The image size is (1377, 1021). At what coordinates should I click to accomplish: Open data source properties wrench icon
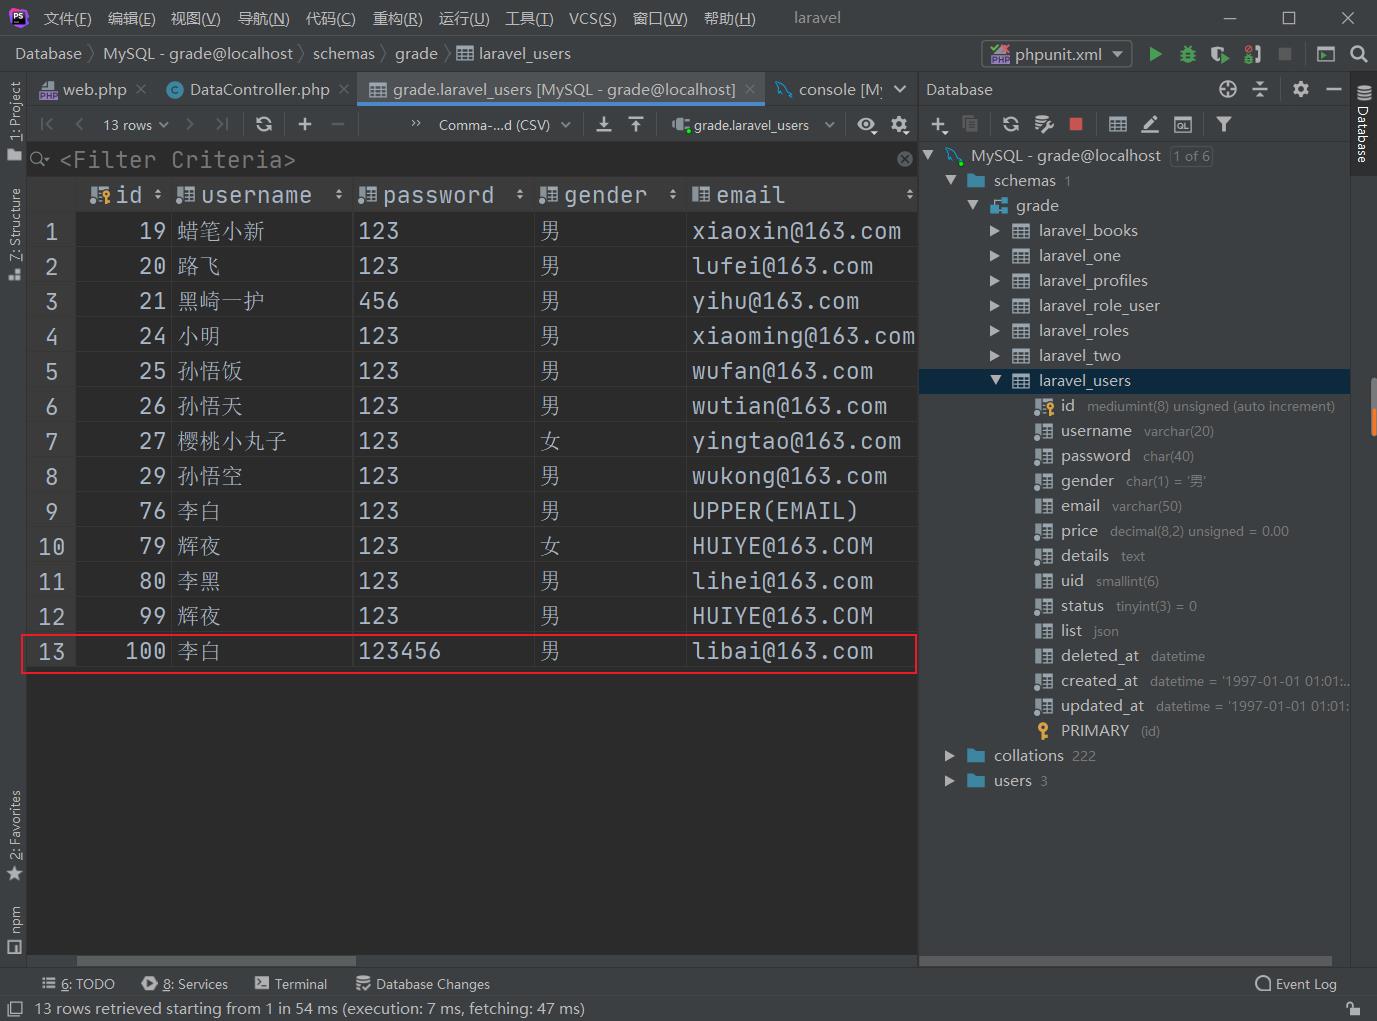[x=1044, y=124]
